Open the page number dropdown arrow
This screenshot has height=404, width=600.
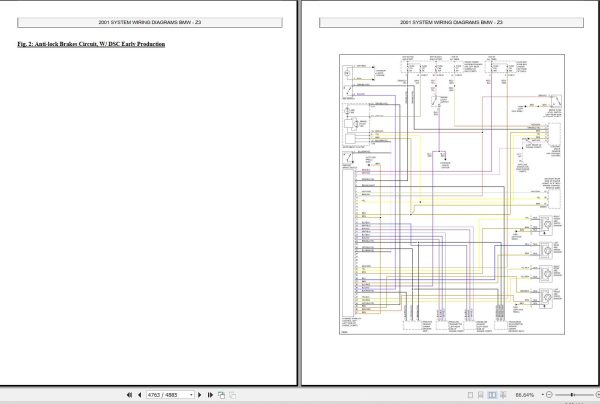[x=191, y=395]
